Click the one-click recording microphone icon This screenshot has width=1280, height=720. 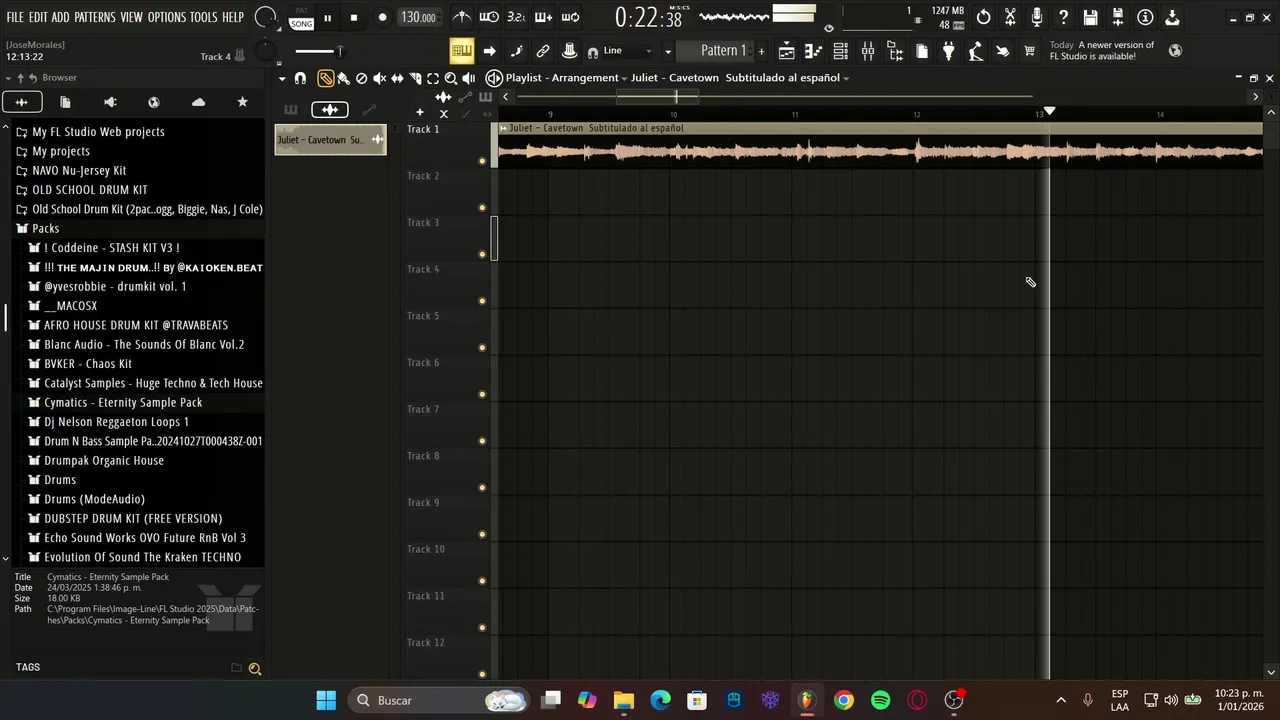coord(1037,17)
